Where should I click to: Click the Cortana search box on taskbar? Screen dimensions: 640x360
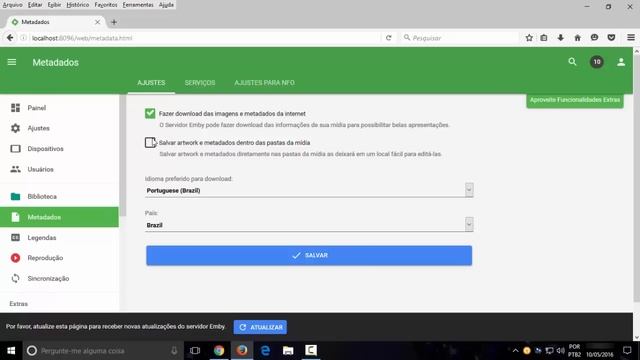(x=102, y=351)
